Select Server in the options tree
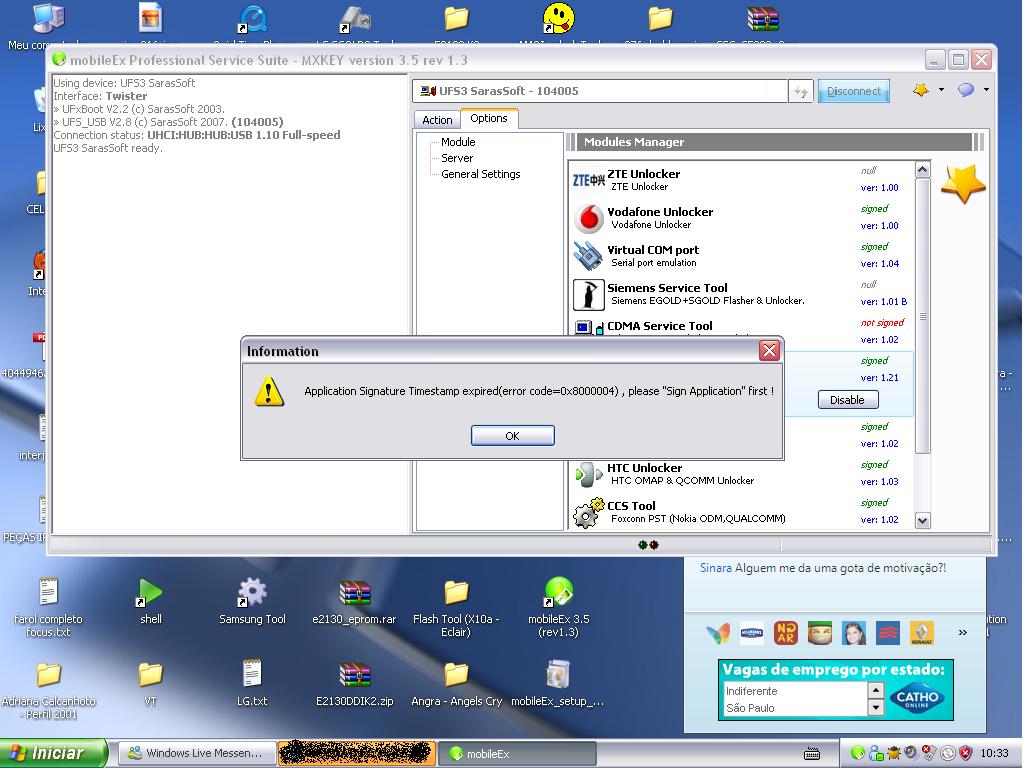 tap(456, 158)
